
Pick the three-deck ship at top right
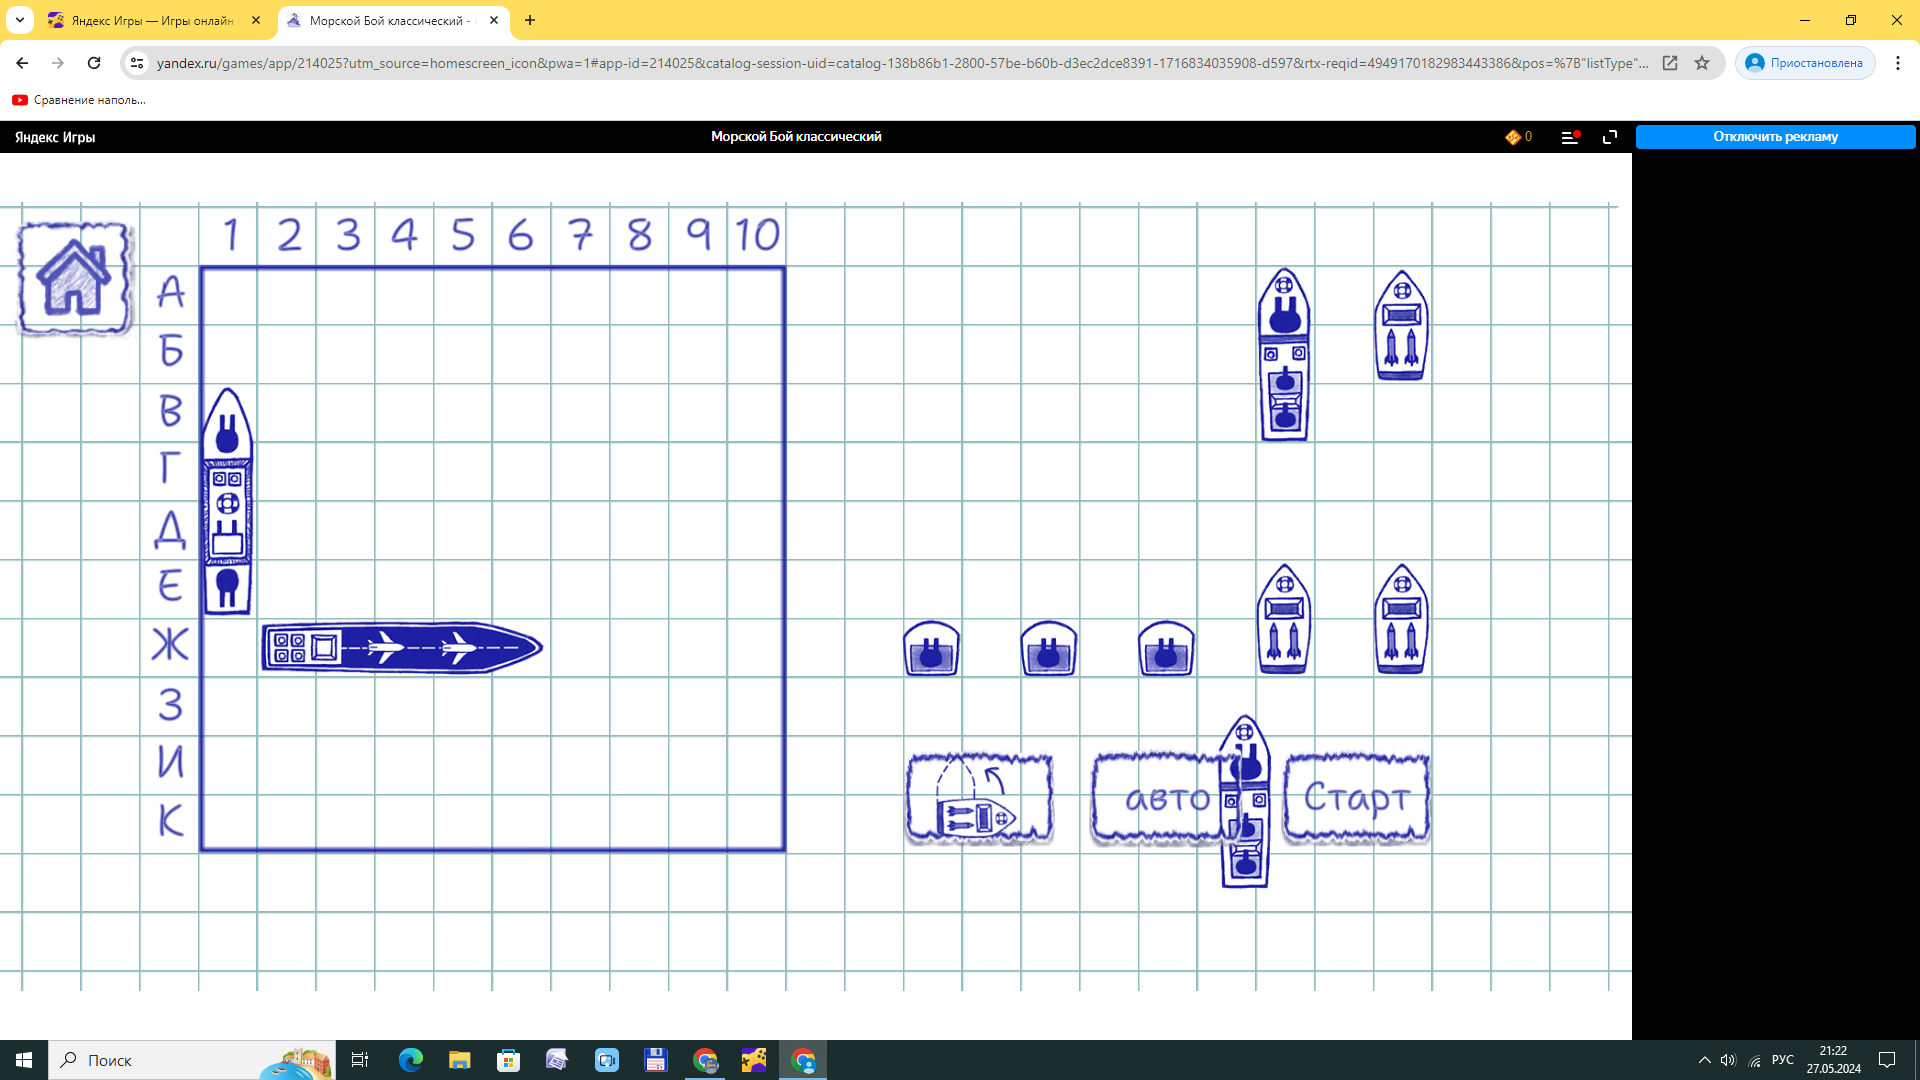tap(1284, 355)
